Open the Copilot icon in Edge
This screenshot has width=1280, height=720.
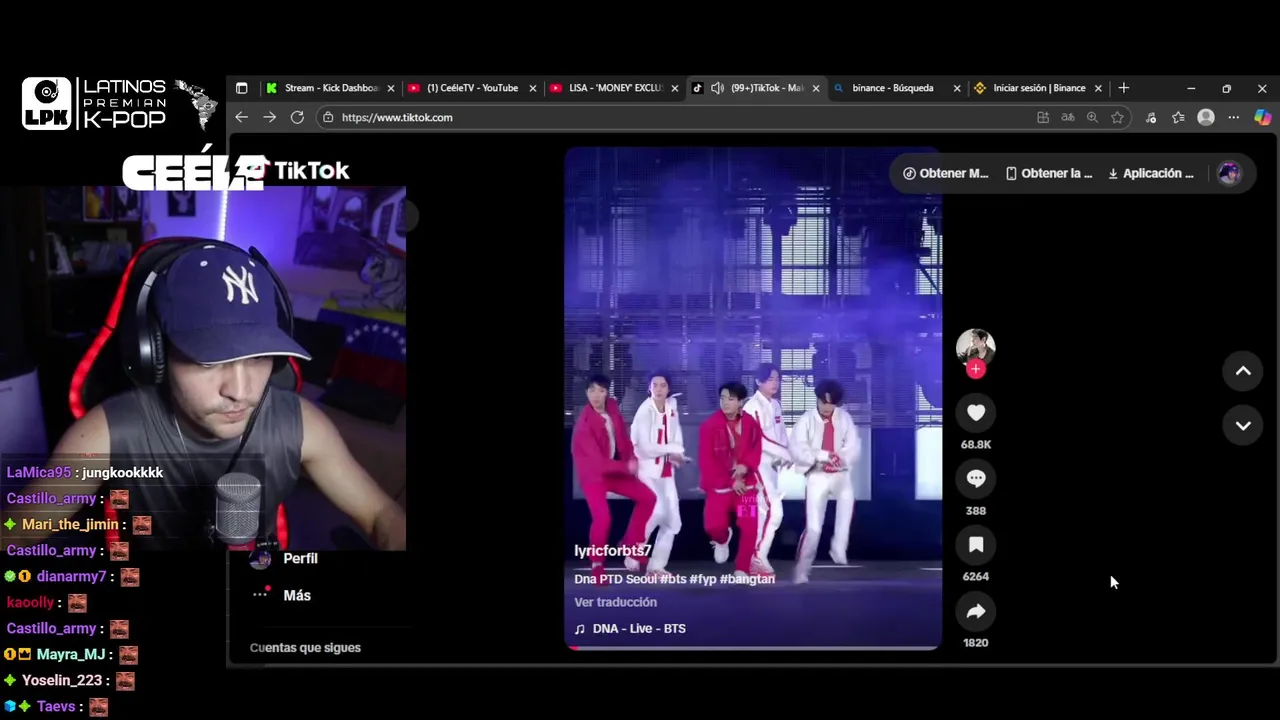click(x=1262, y=117)
